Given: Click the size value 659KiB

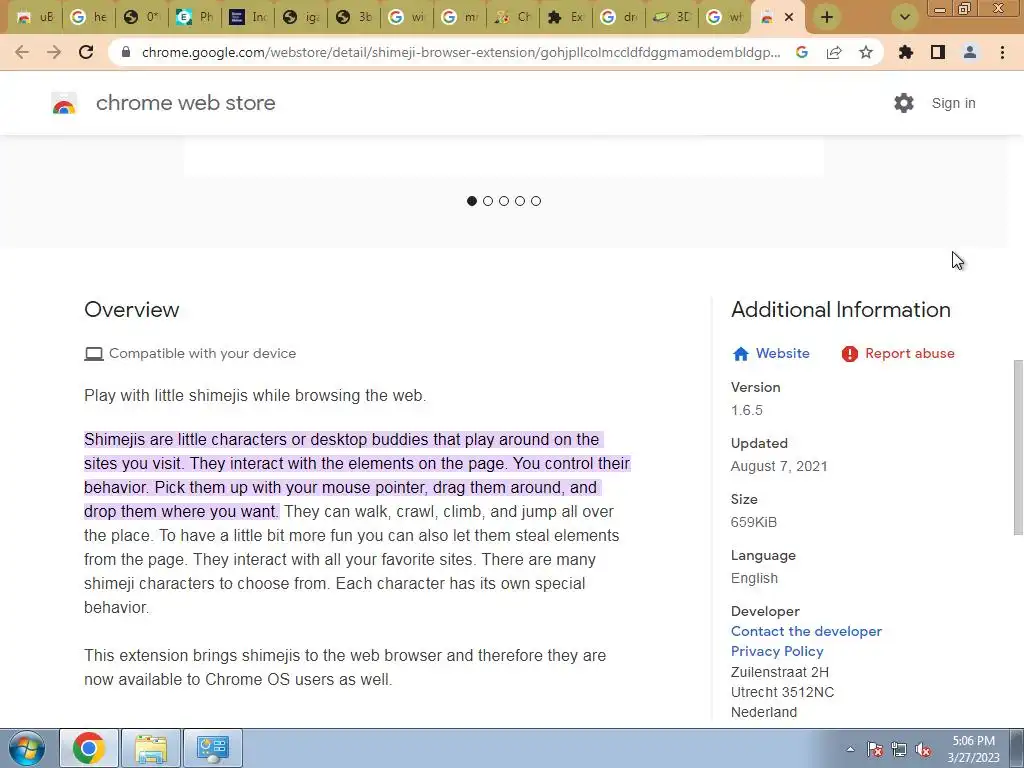Looking at the screenshot, I should click(x=754, y=522).
